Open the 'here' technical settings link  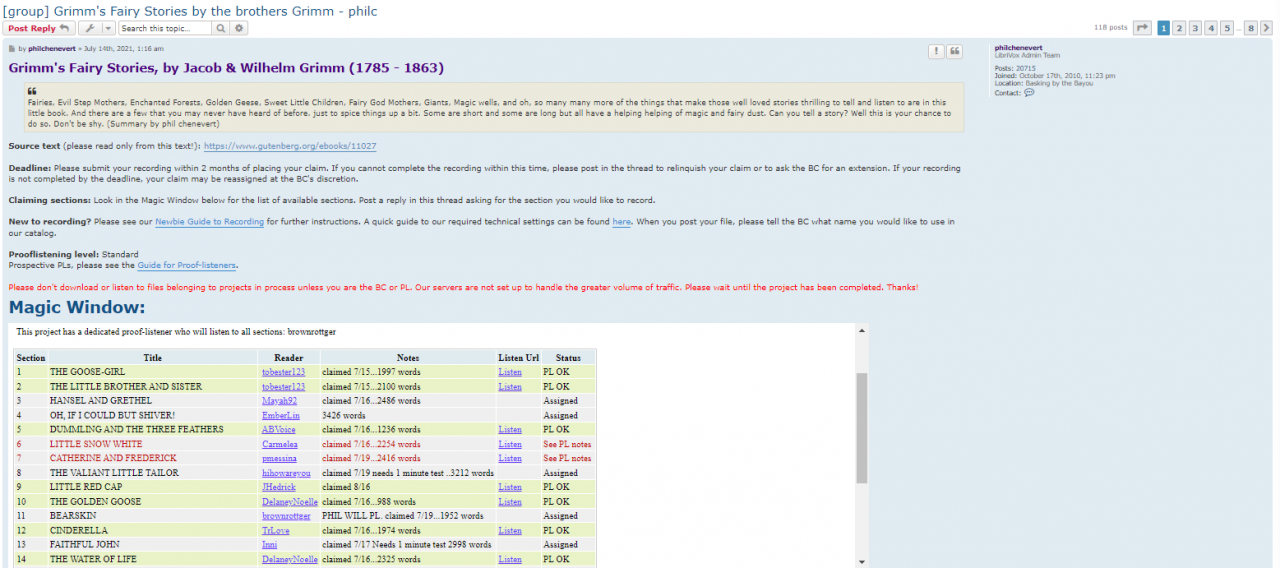point(621,222)
